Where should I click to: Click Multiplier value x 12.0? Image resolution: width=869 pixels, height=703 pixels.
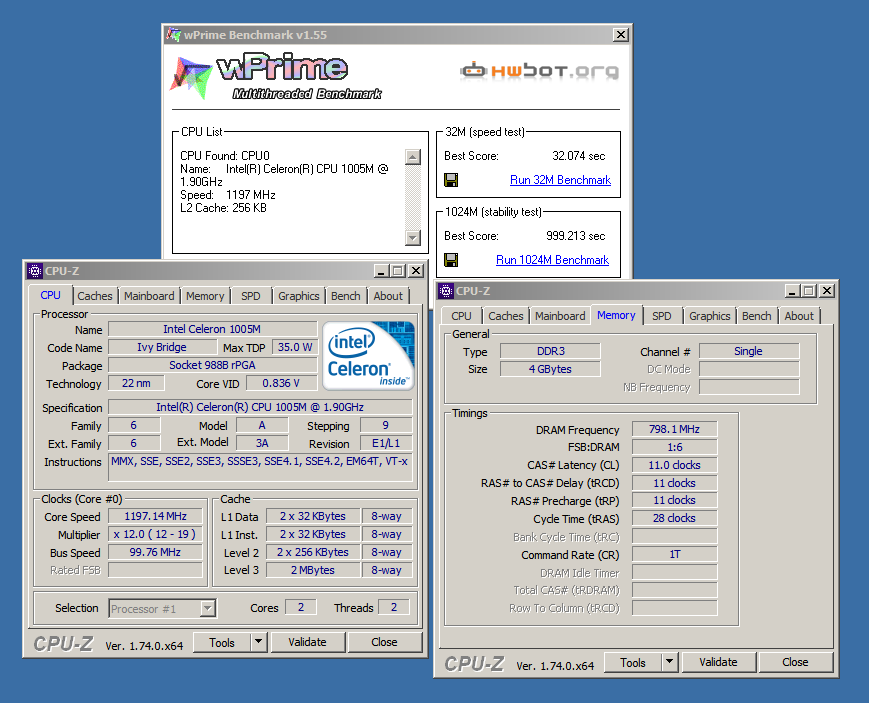pos(155,534)
